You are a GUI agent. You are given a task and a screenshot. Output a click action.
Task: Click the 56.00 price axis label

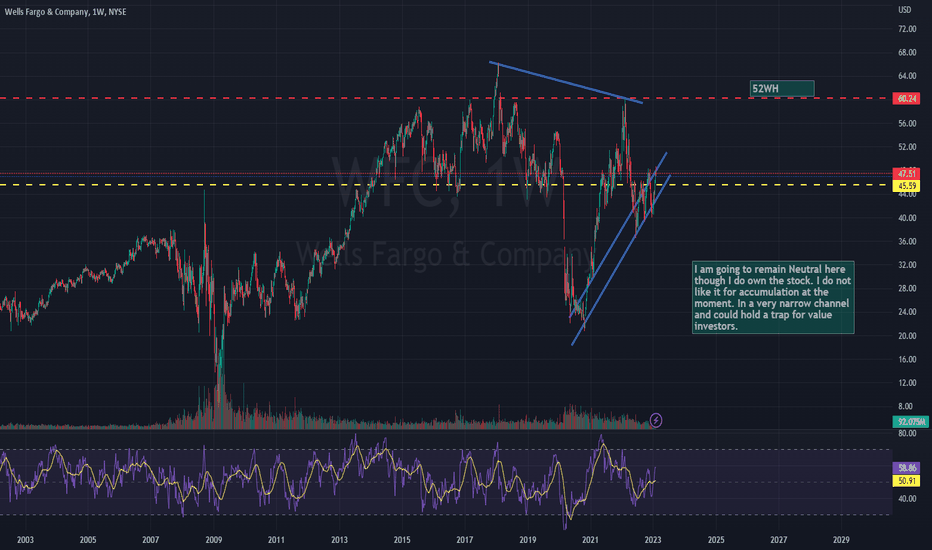(907, 123)
